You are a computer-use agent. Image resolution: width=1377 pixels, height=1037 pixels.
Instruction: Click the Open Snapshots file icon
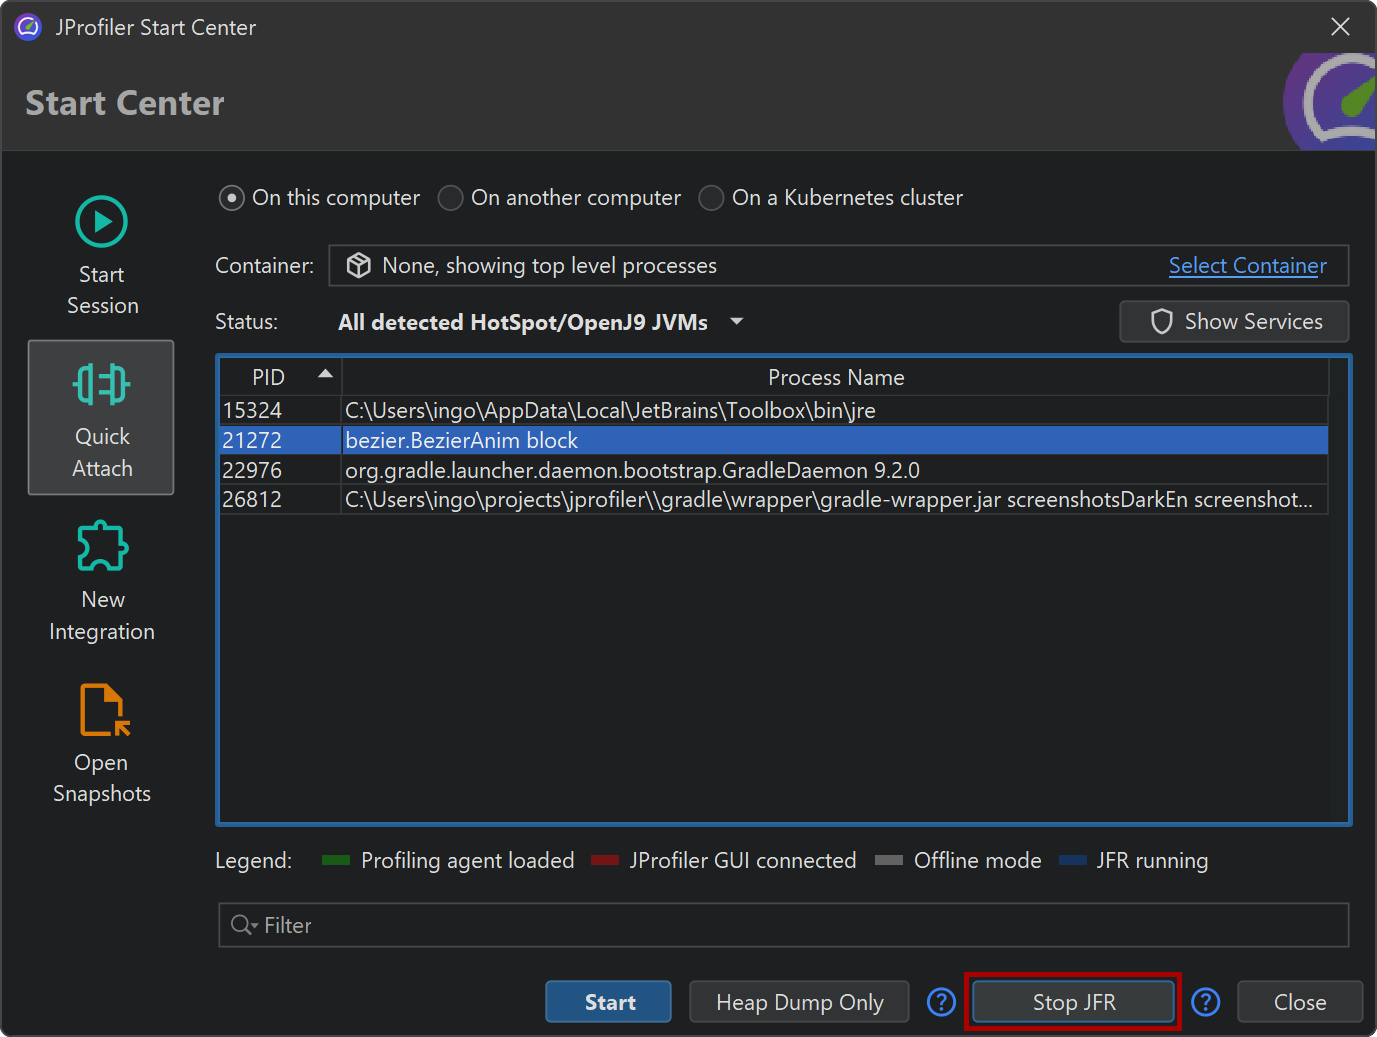104,709
